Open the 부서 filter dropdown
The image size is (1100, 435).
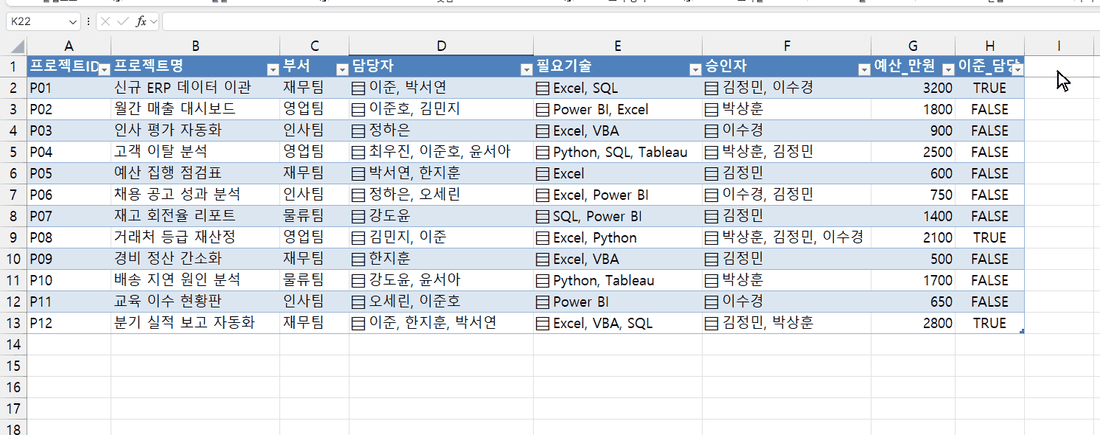coord(342,69)
